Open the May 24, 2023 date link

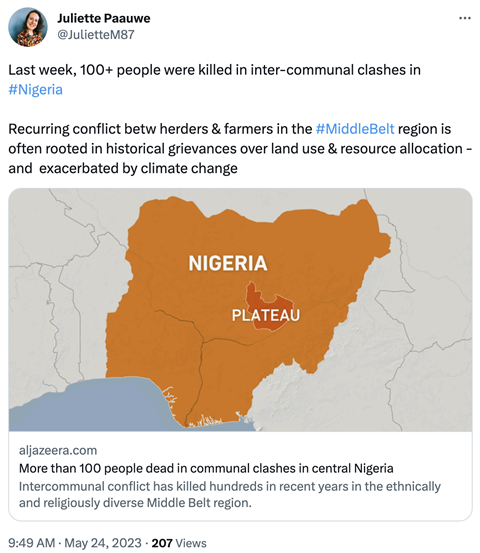[103, 543]
